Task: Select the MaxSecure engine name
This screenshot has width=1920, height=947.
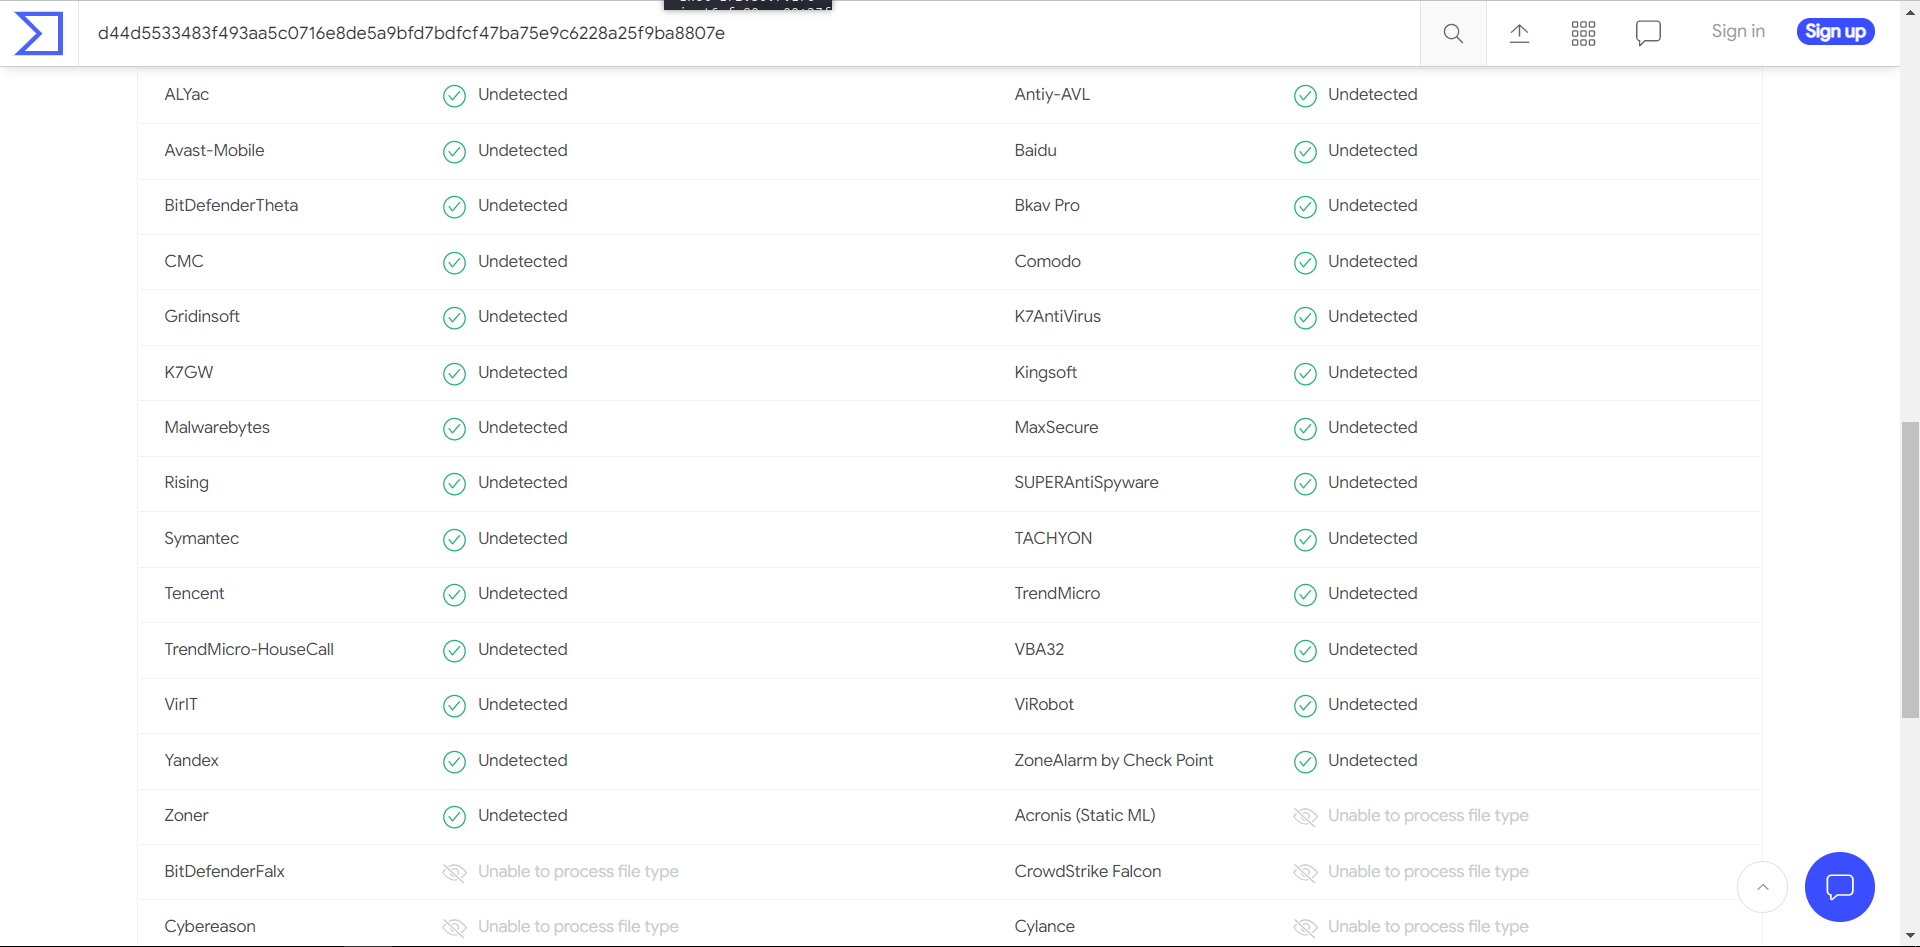Action: tap(1056, 427)
